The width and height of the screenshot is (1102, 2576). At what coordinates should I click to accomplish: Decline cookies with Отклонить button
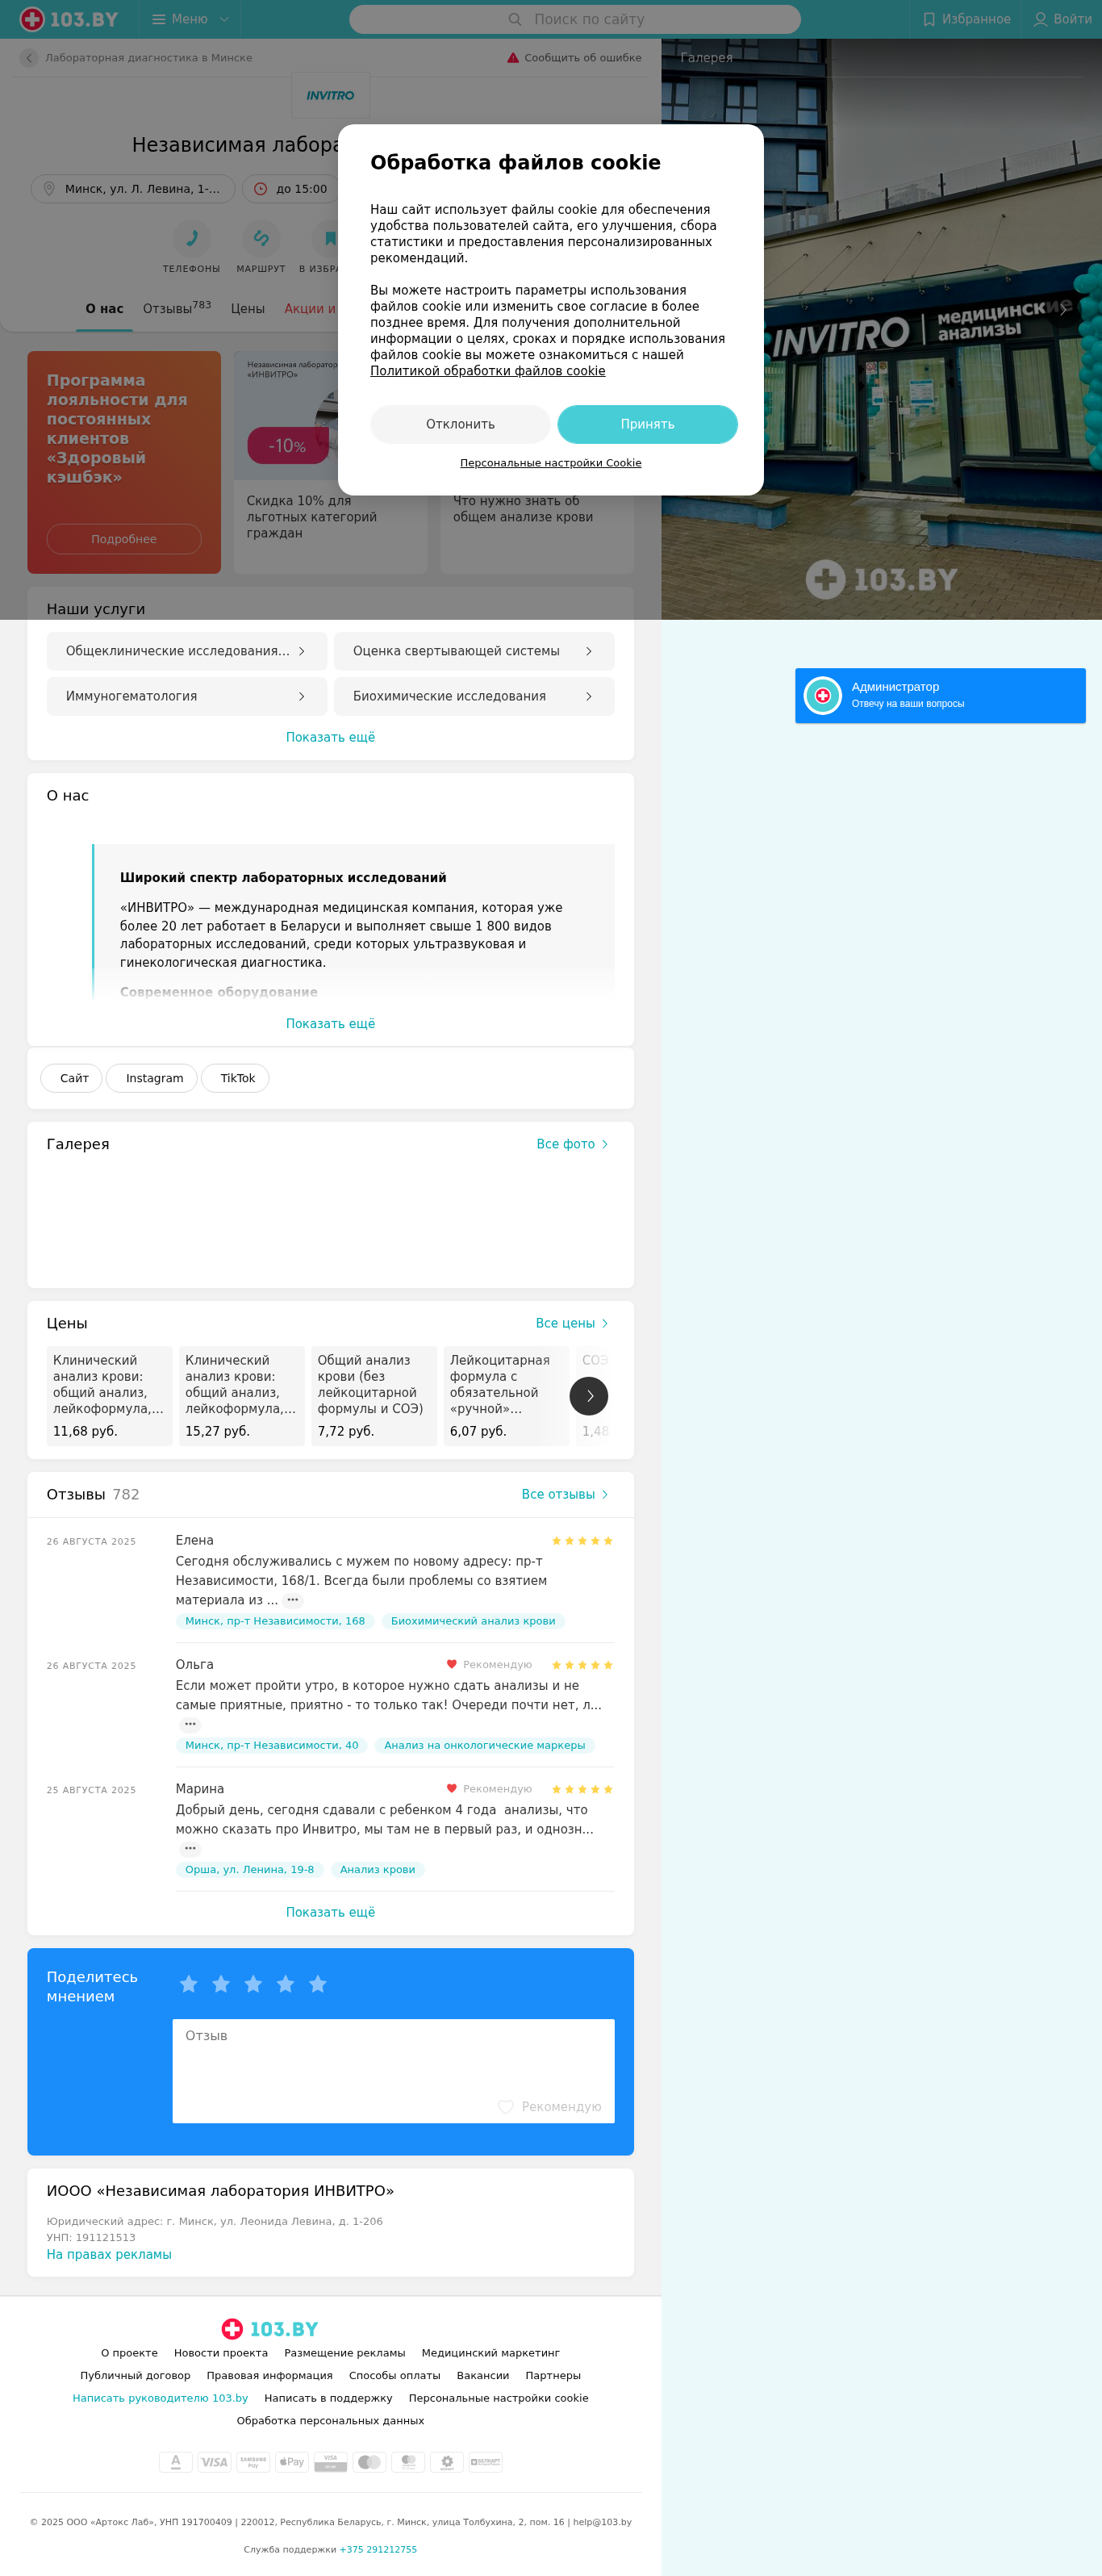(x=460, y=424)
